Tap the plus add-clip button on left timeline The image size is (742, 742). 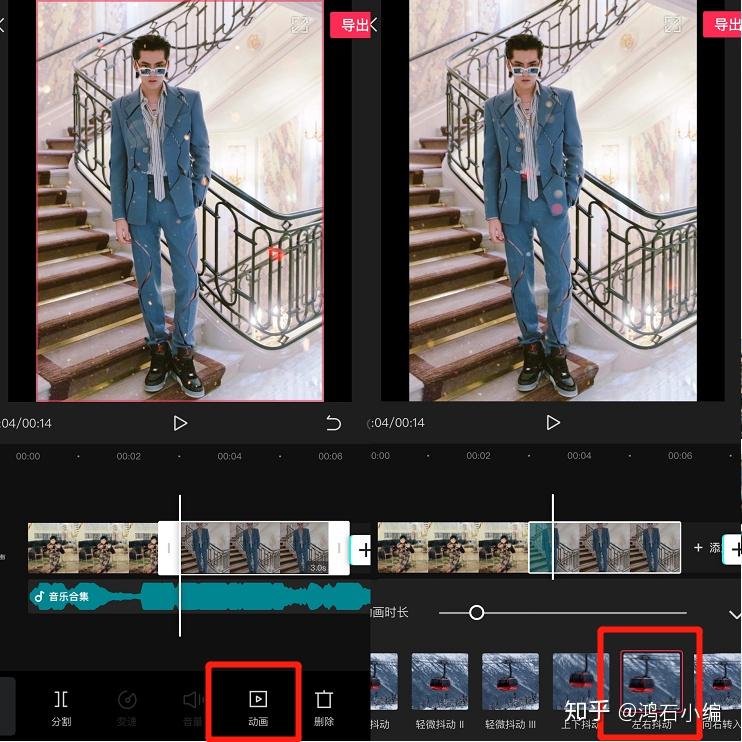coord(362,550)
